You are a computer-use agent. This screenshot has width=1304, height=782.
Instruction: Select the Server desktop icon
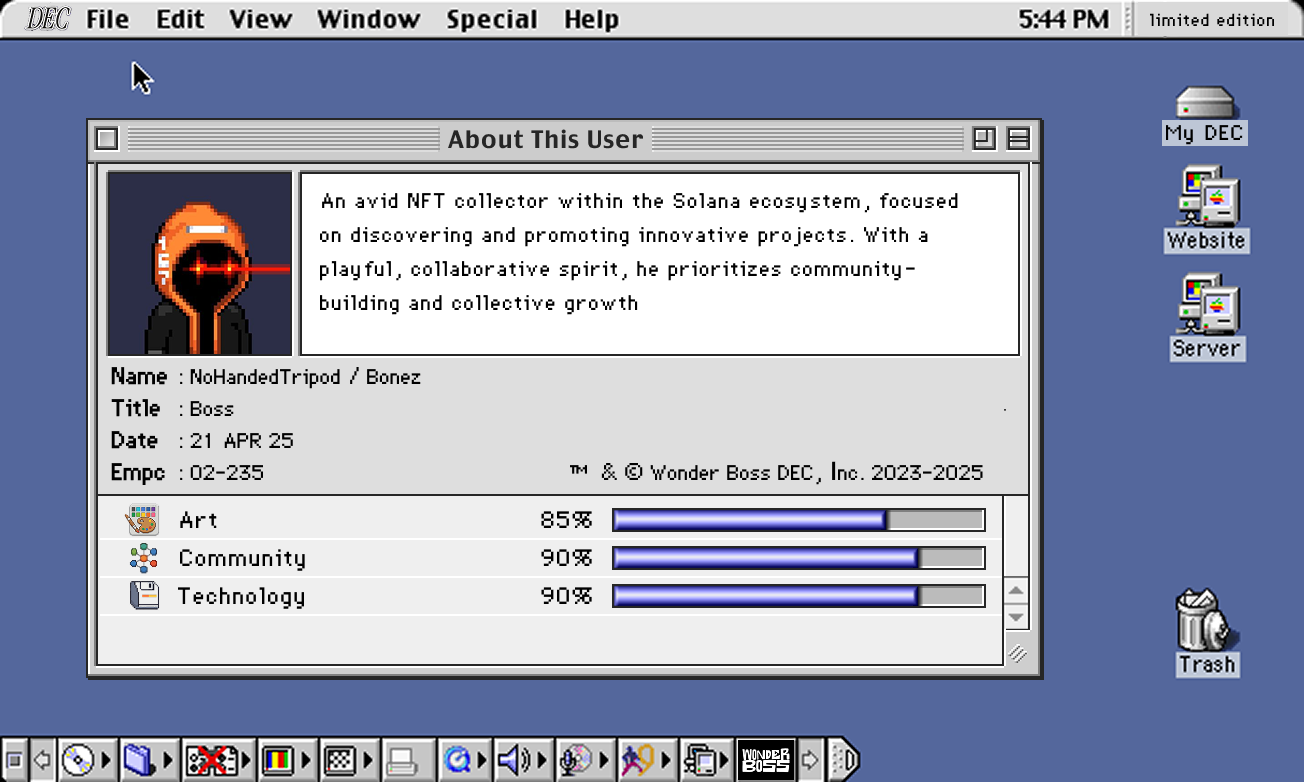point(1206,318)
